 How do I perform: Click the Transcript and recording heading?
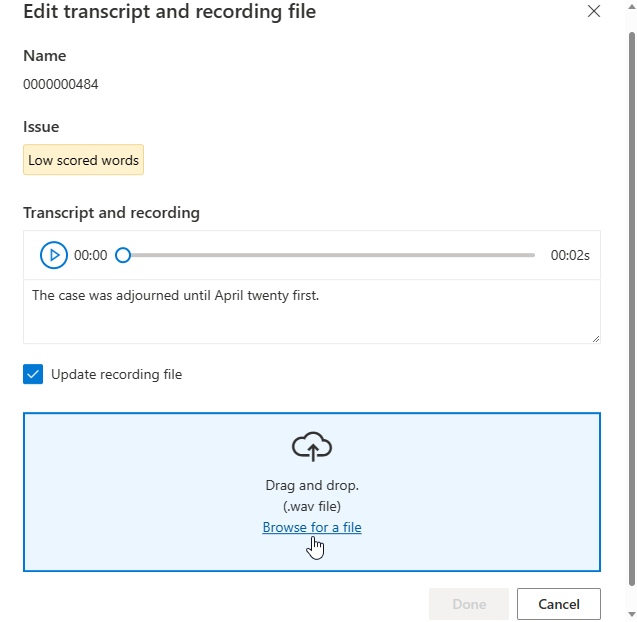coord(111,213)
